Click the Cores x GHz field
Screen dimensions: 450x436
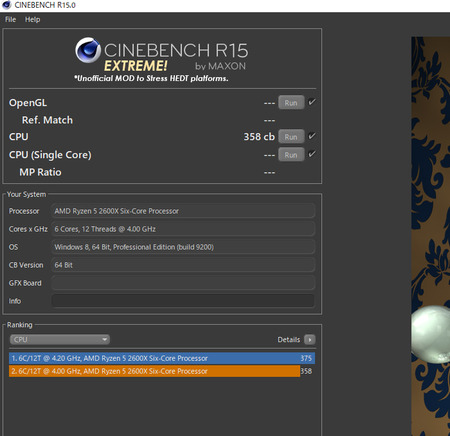(183, 229)
